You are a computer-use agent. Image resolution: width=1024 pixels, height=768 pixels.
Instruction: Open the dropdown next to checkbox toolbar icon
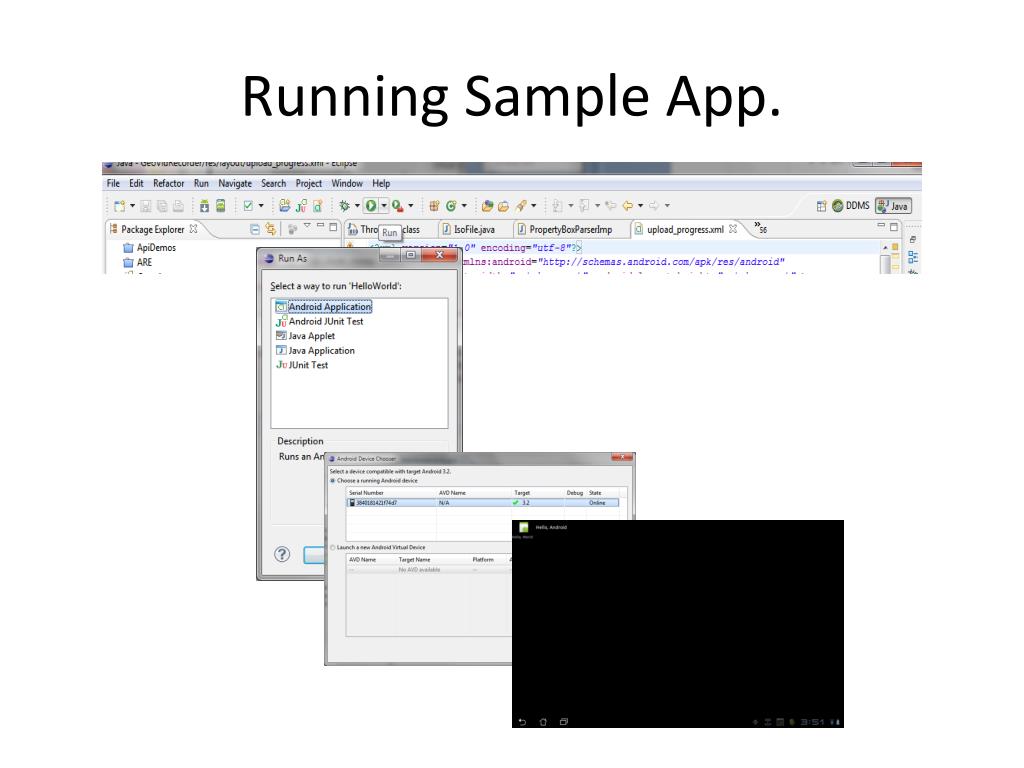click(261, 206)
